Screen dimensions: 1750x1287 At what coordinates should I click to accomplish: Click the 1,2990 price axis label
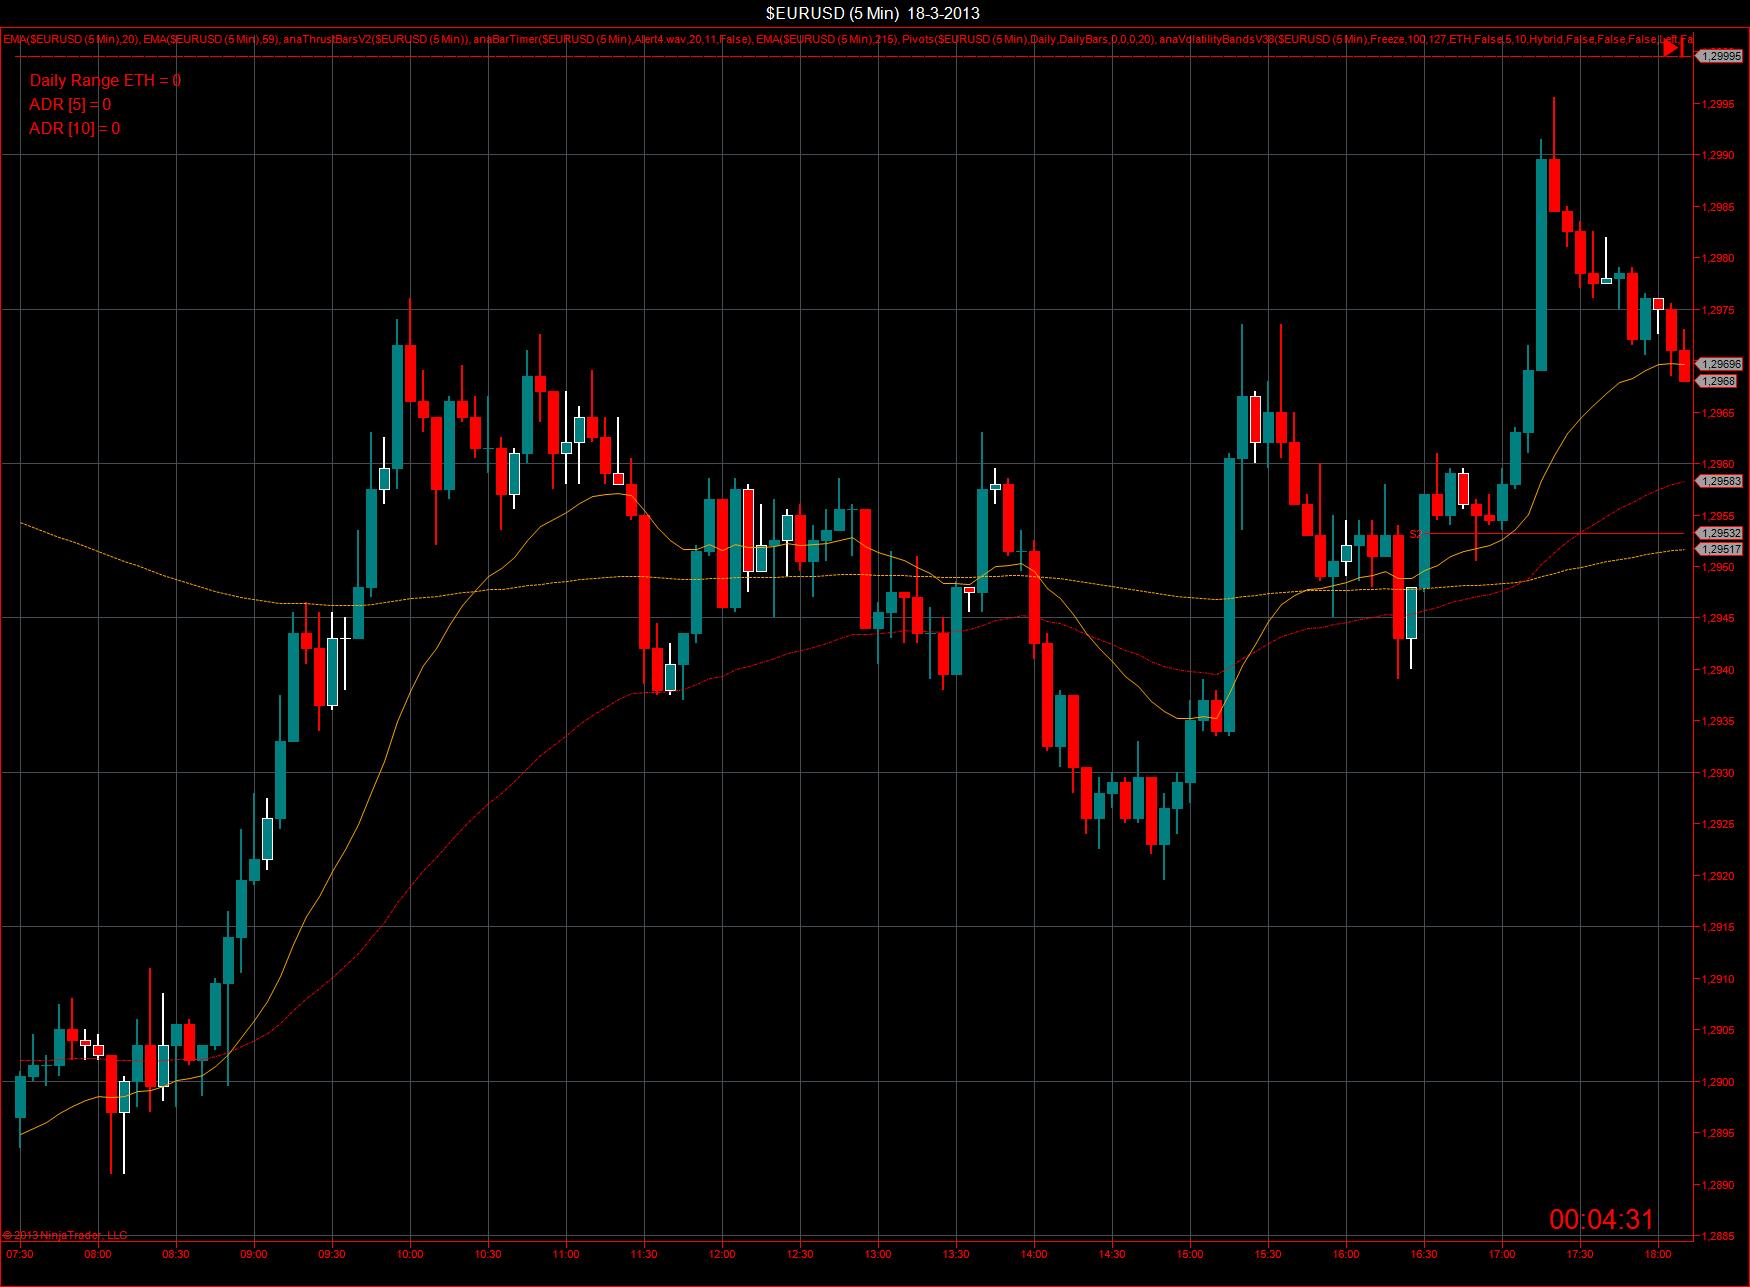click(x=1719, y=155)
